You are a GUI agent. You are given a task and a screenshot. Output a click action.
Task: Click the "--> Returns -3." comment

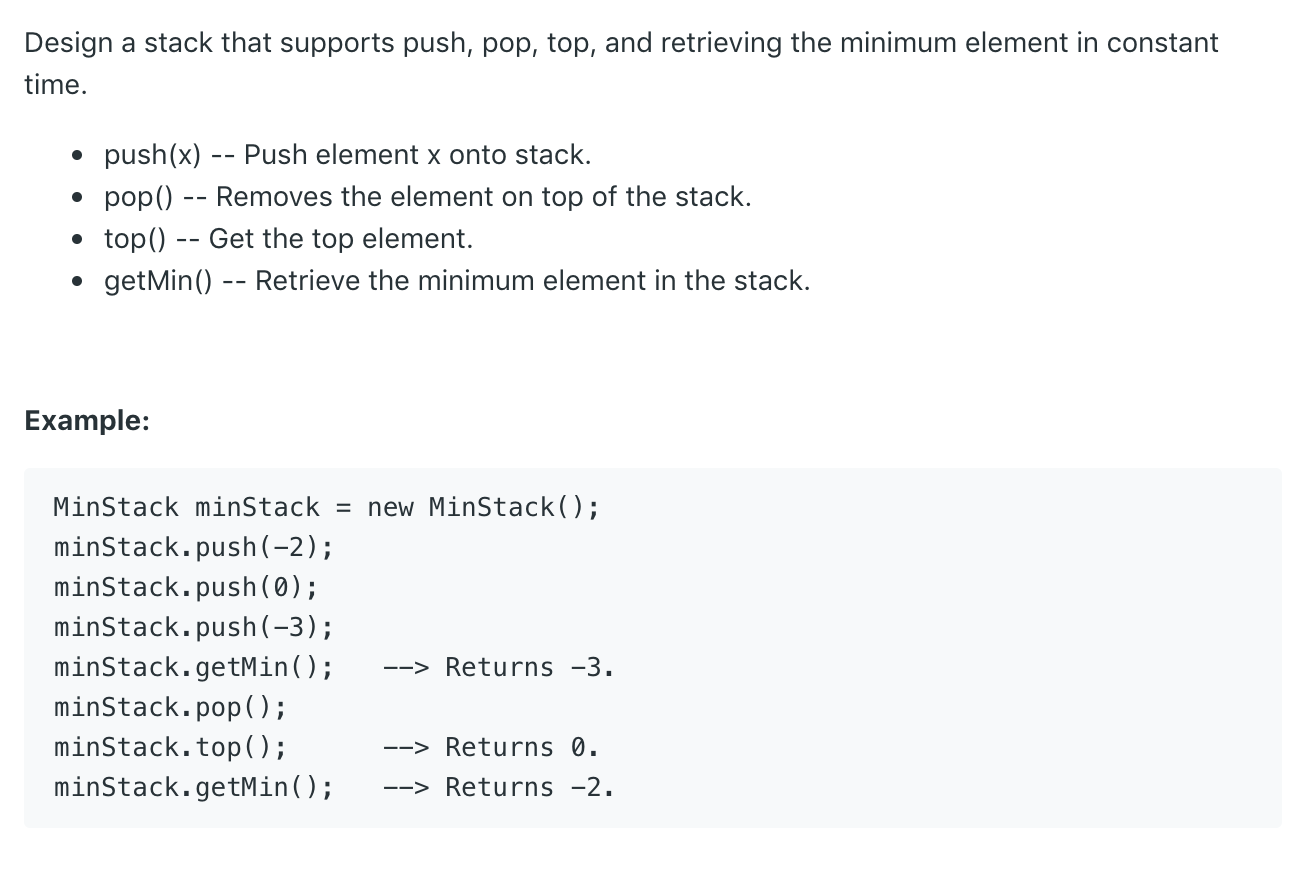pos(499,667)
